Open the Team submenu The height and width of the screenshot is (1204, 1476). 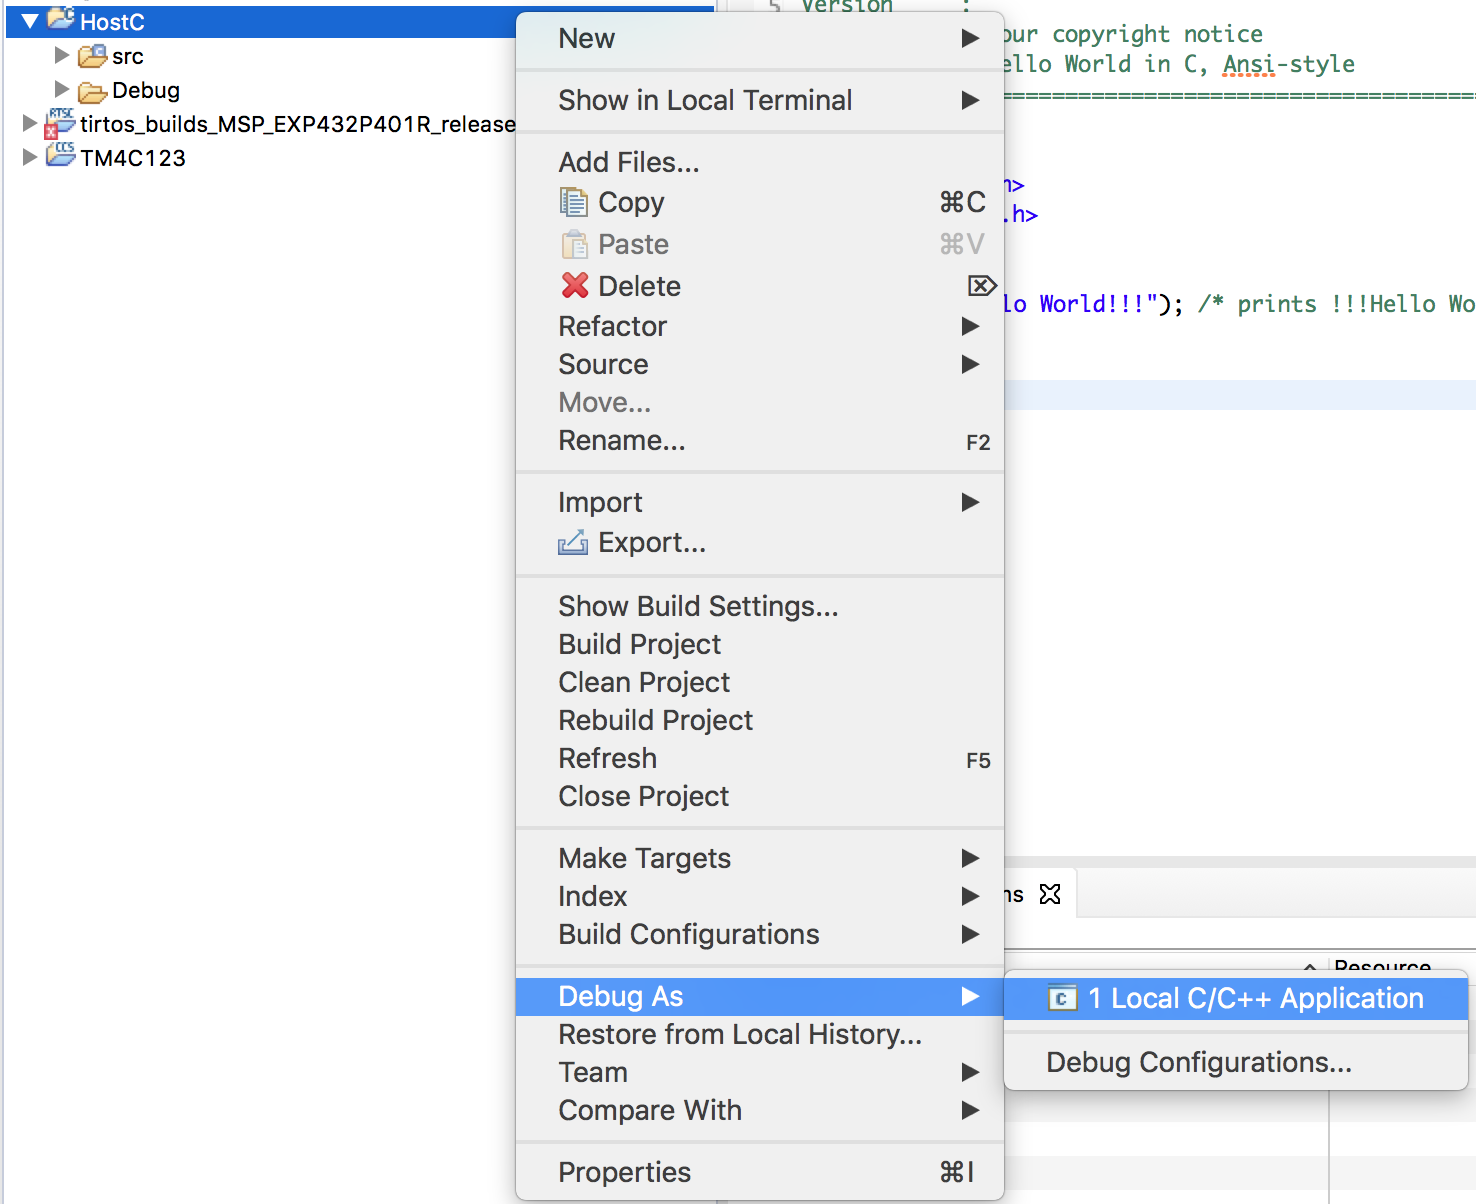point(760,1072)
